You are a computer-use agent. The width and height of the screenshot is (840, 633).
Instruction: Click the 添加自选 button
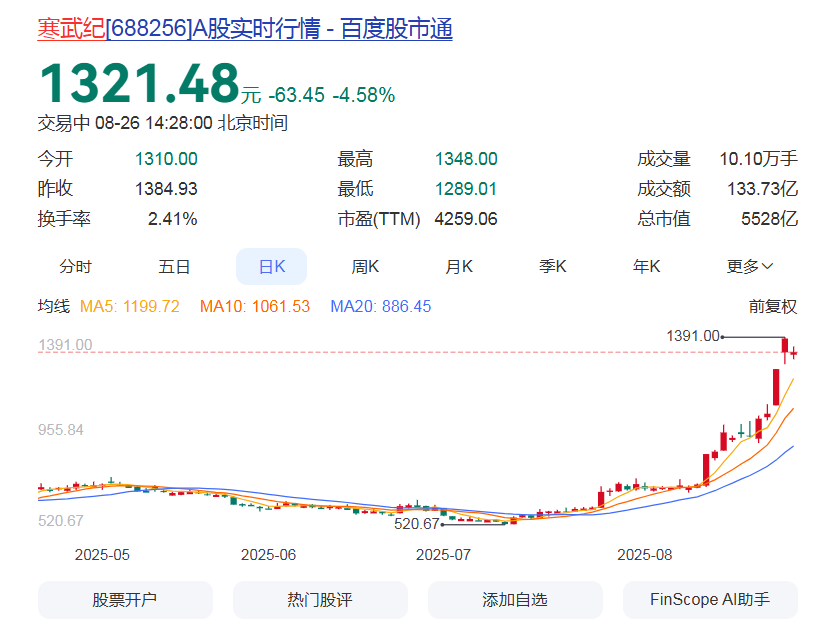[515, 600]
